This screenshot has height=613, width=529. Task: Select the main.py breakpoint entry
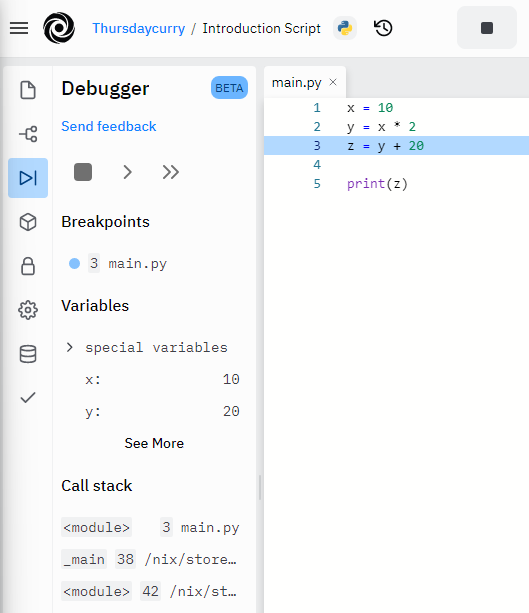click(137, 264)
